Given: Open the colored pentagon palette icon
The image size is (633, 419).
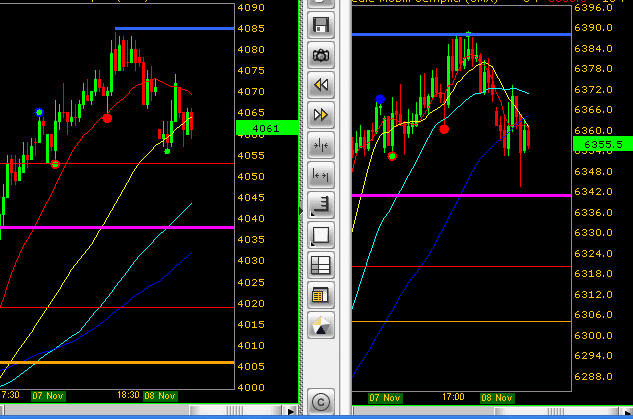Looking at the screenshot, I should pyautogui.click(x=321, y=325).
